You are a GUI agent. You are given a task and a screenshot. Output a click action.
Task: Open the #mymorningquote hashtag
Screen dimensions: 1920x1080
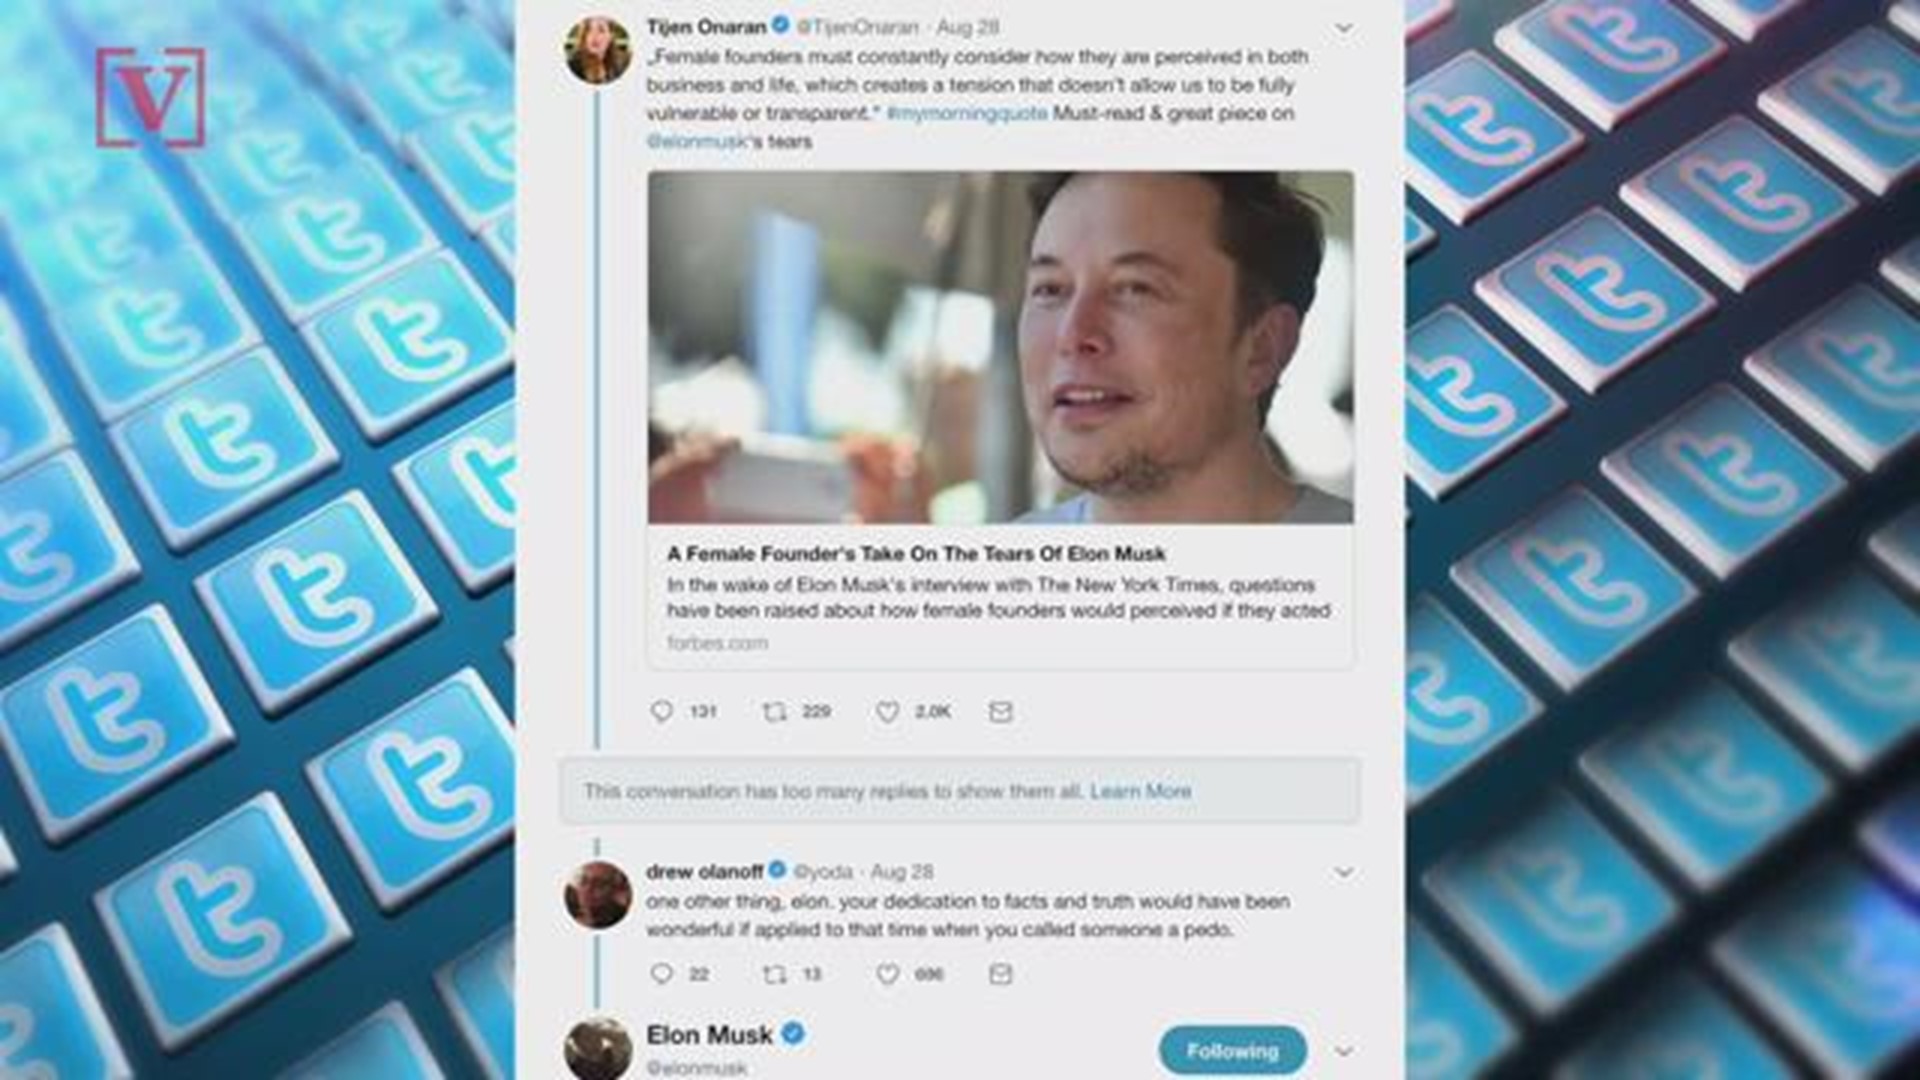(967, 113)
